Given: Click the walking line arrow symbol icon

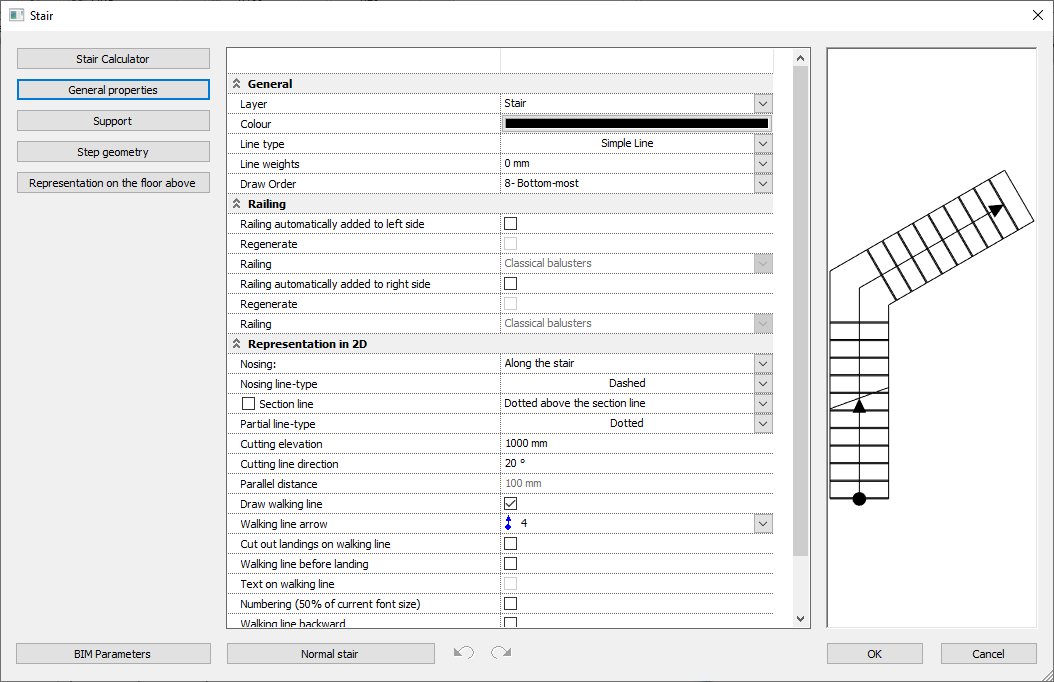Looking at the screenshot, I should tap(508, 523).
